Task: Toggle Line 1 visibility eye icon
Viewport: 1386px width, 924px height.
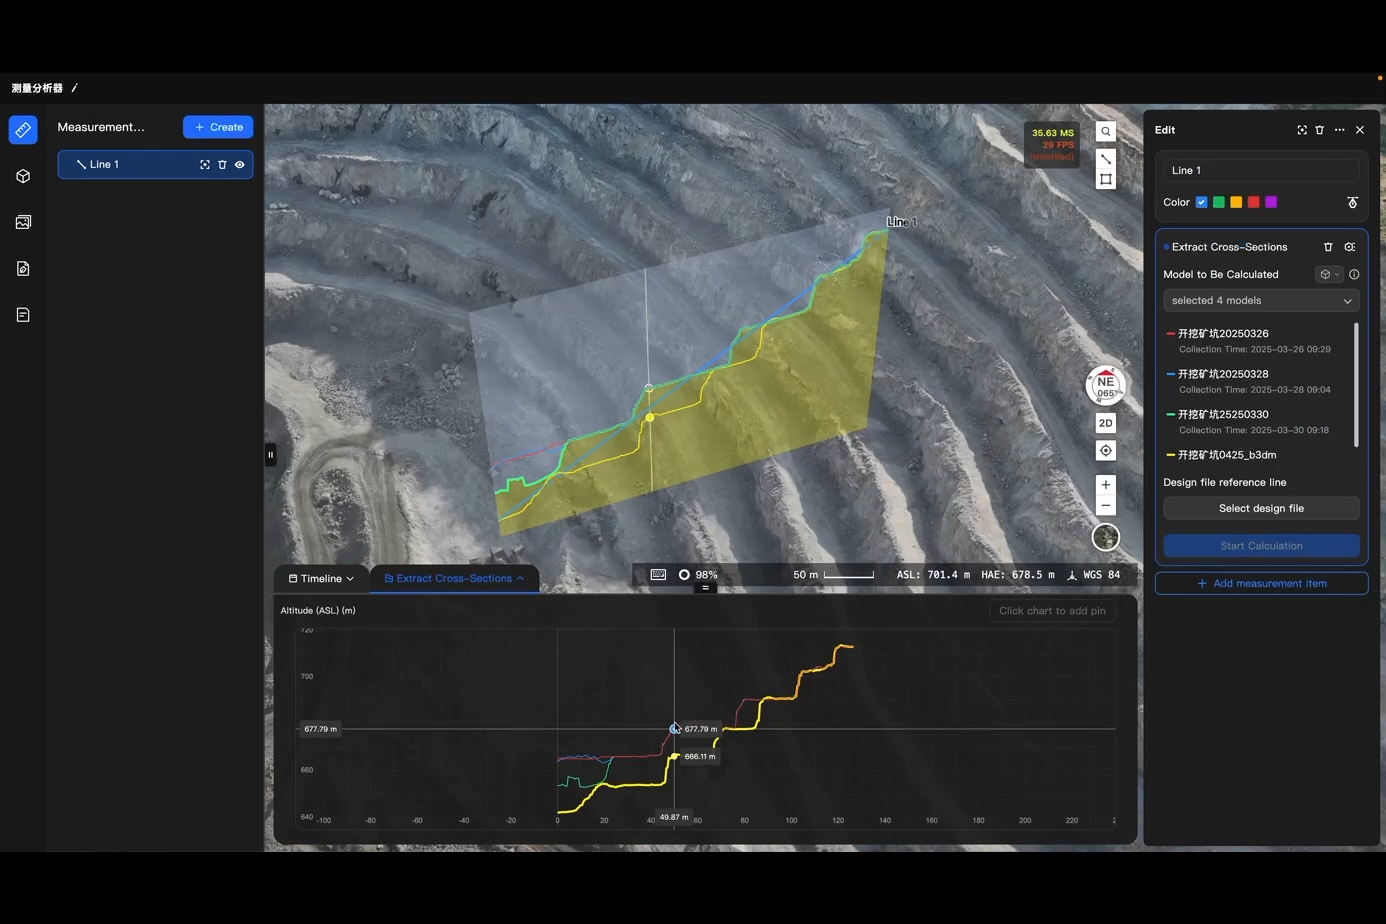Action: coord(240,165)
